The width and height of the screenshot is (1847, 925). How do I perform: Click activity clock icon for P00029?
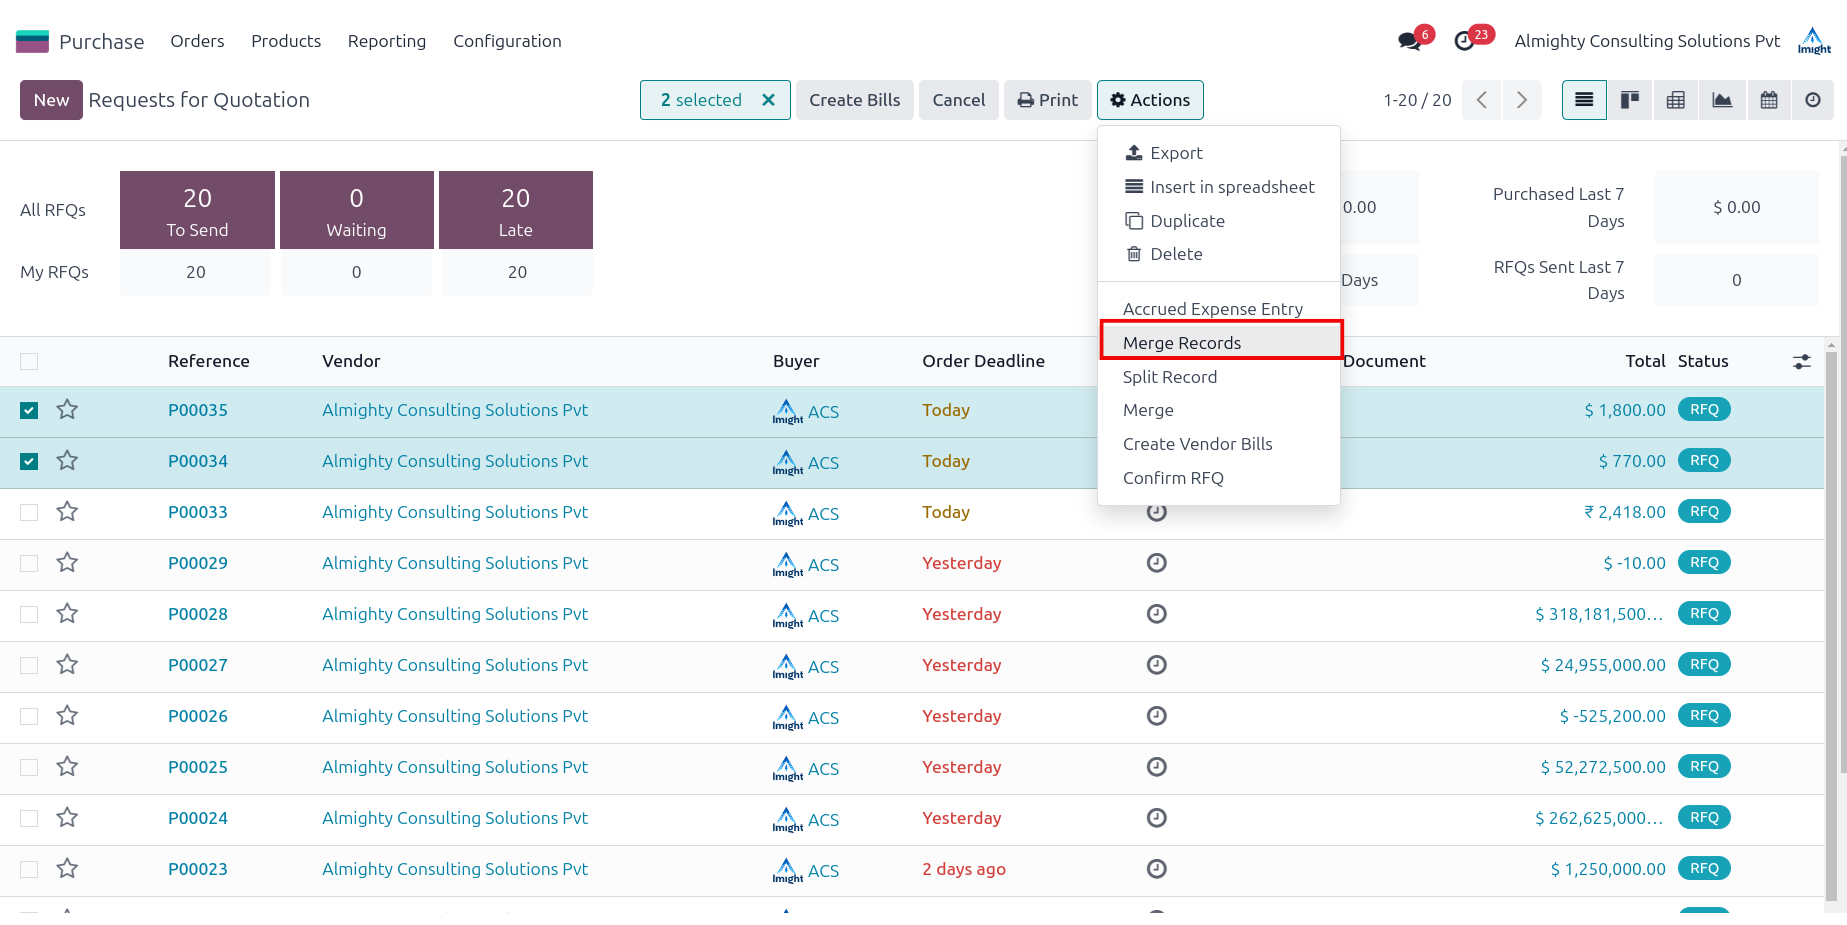pos(1156,563)
